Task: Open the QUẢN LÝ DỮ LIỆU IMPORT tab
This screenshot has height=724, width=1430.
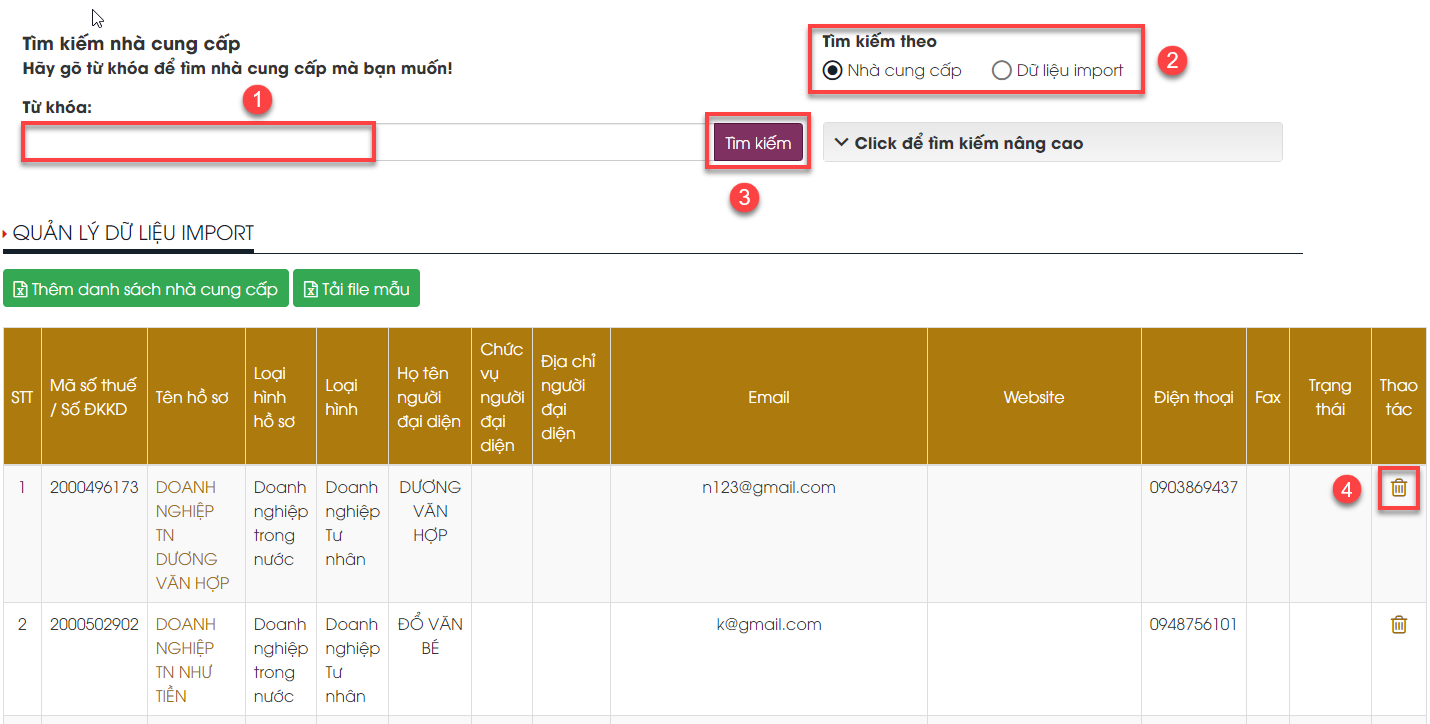Action: (x=133, y=233)
